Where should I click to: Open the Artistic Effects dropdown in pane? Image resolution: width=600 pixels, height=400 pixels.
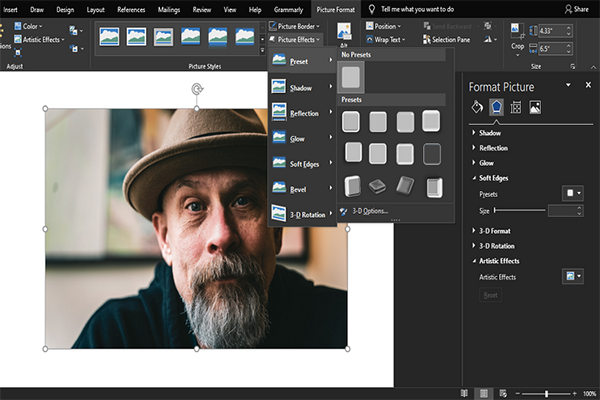point(572,276)
